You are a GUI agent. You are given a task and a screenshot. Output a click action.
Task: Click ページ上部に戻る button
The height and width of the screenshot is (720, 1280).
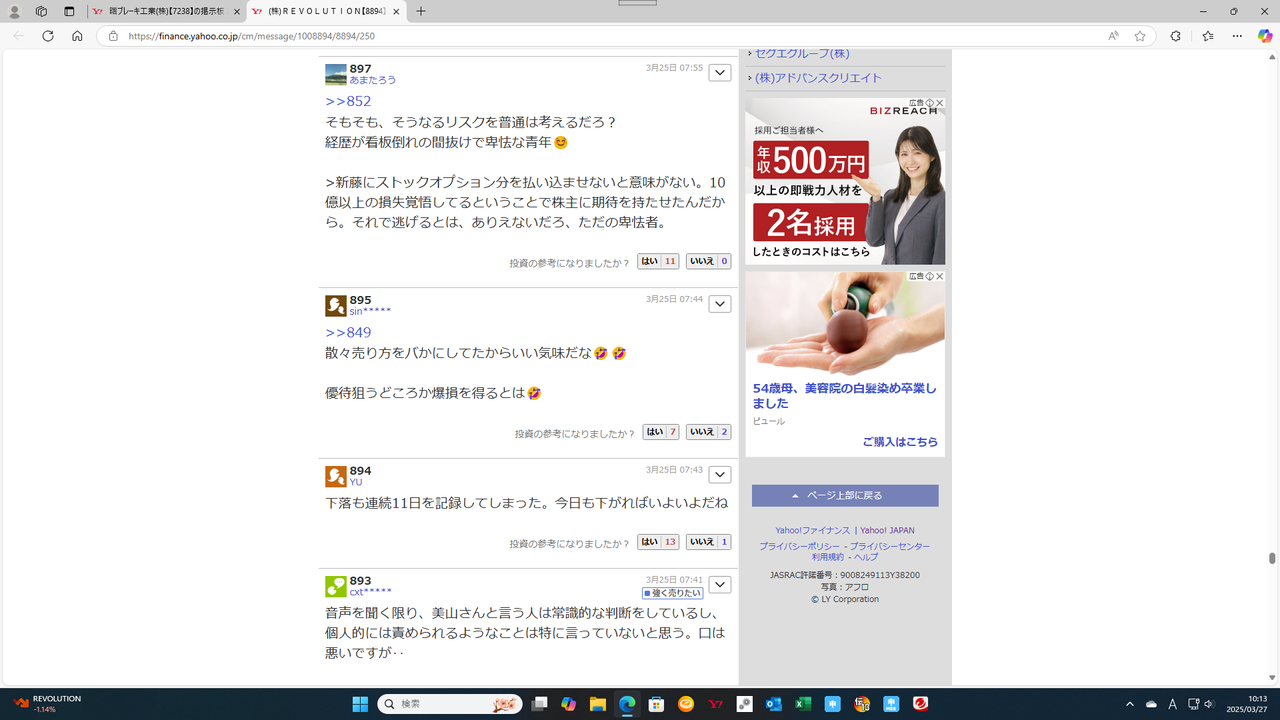click(844, 496)
